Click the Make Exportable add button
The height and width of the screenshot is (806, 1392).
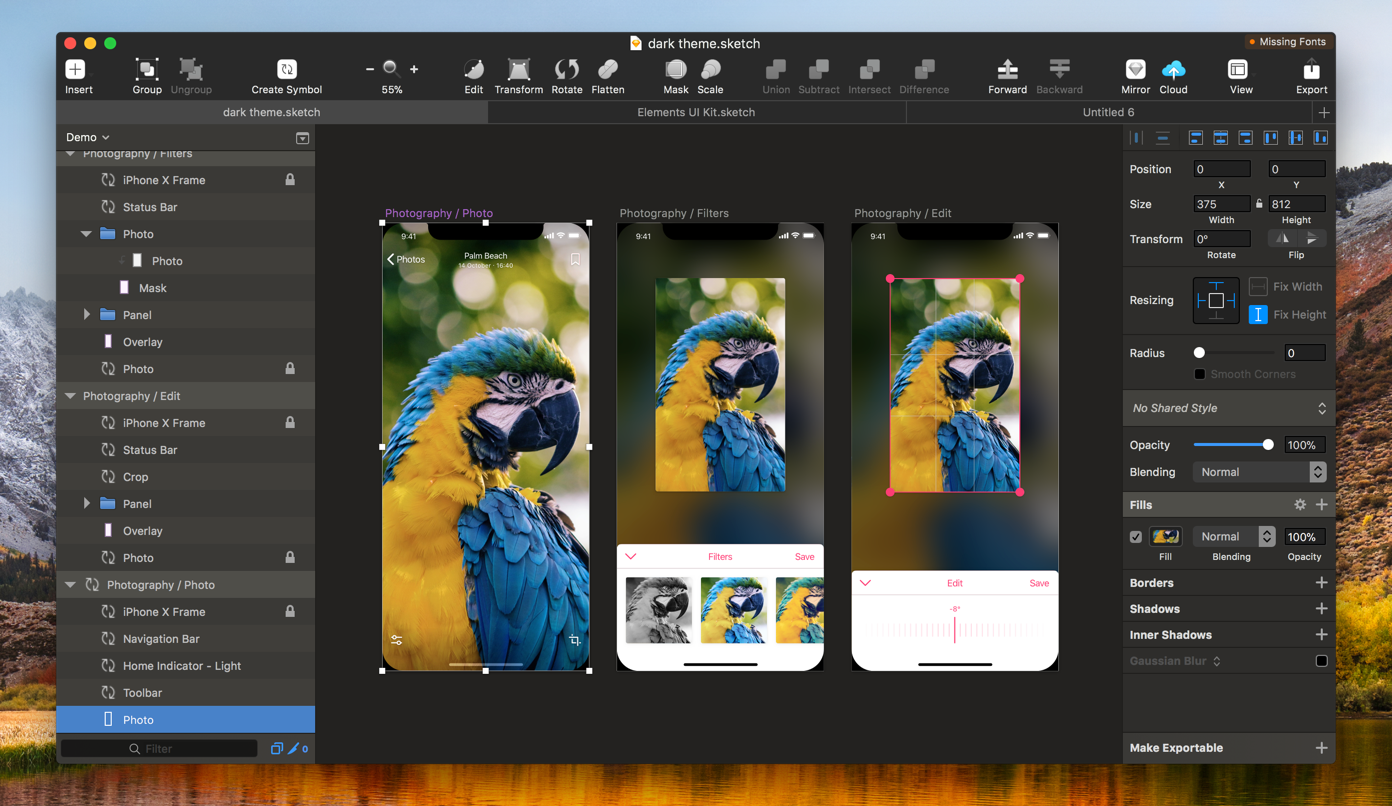pyautogui.click(x=1321, y=748)
